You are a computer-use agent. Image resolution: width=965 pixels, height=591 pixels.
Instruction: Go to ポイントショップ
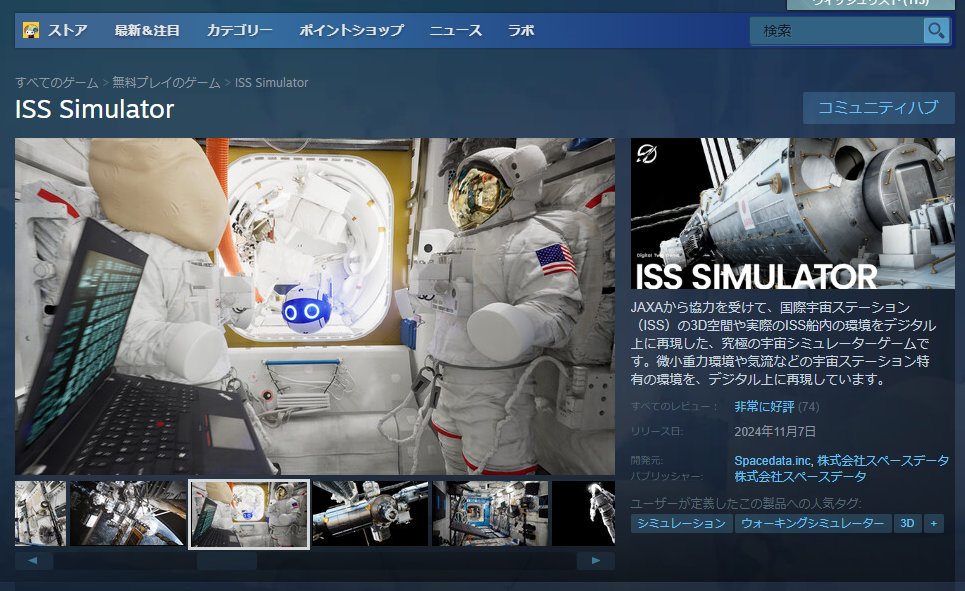point(351,30)
